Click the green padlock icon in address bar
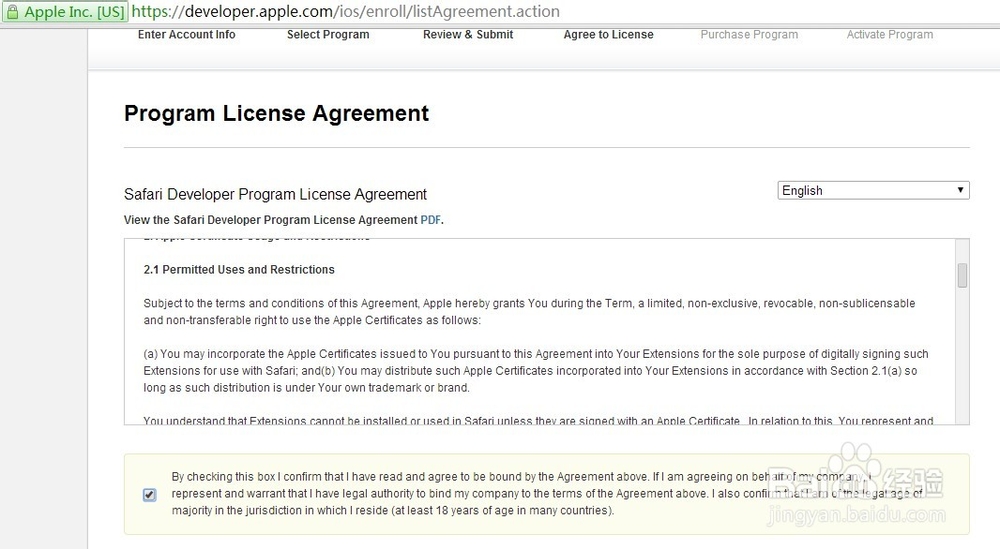The image size is (1000, 549). pos(12,12)
